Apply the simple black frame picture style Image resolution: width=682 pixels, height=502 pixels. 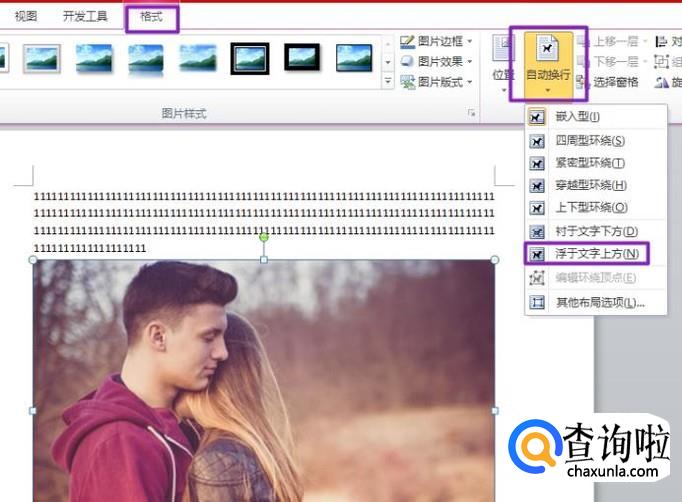tap(354, 57)
